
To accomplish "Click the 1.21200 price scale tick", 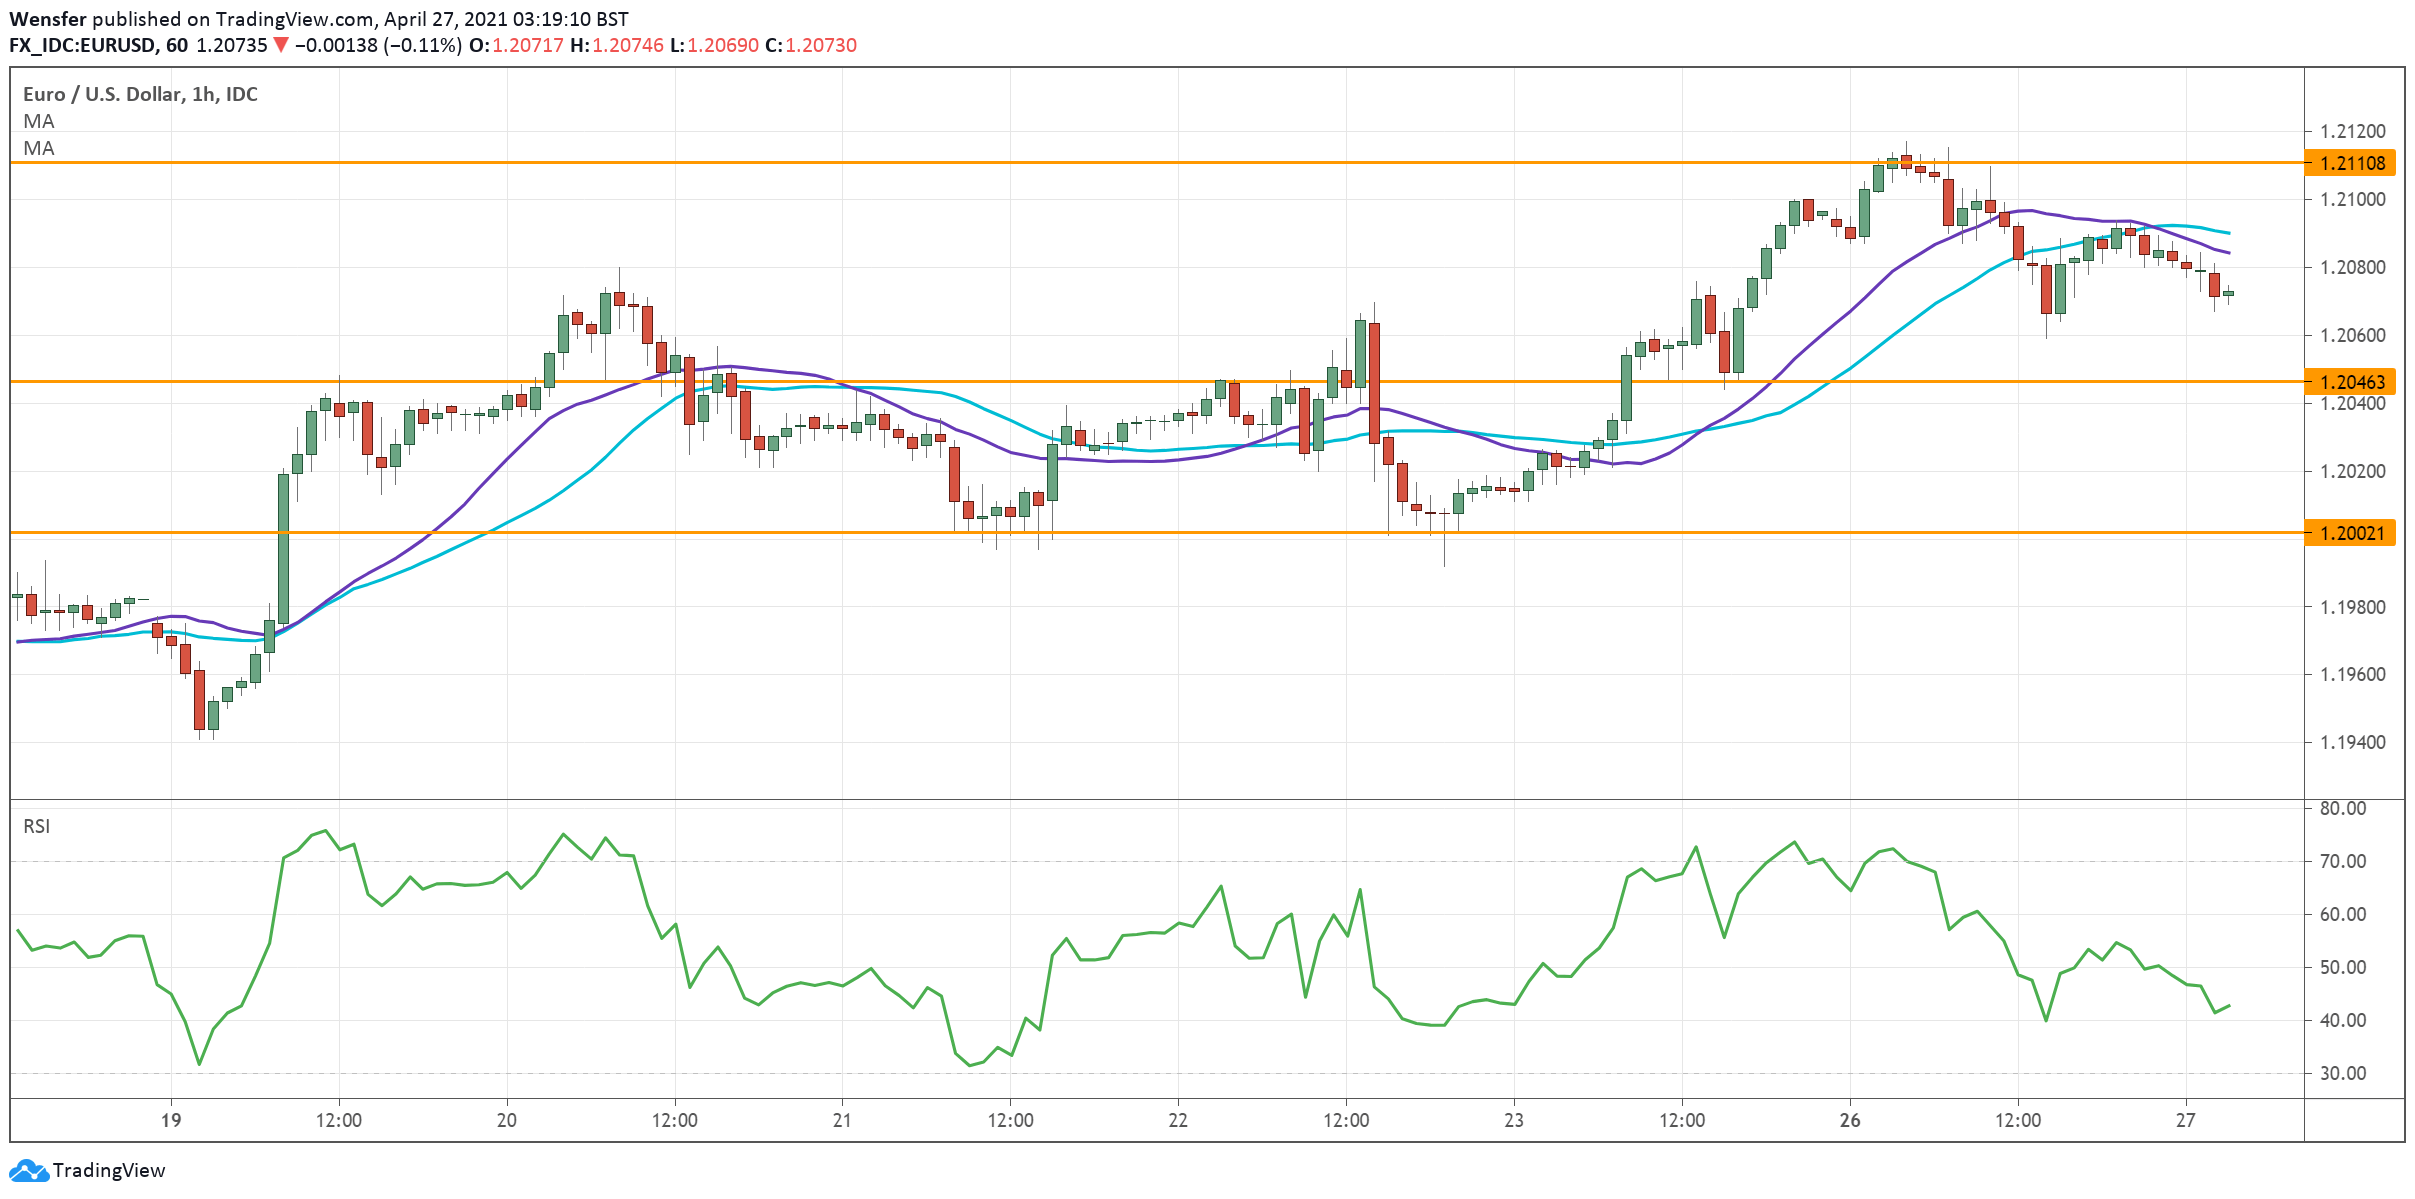I will coord(2352,131).
